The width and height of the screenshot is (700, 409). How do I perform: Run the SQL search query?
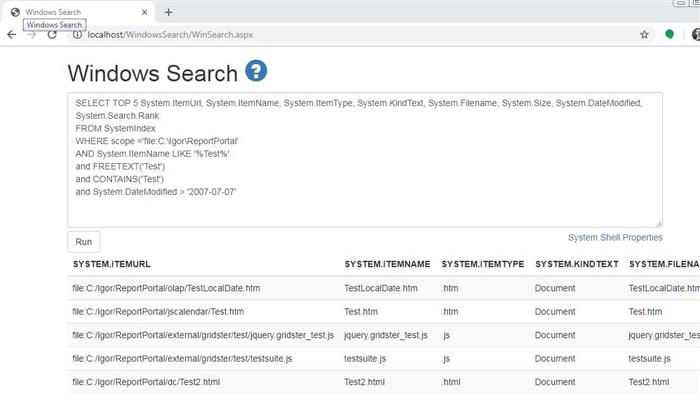coord(83,242)
